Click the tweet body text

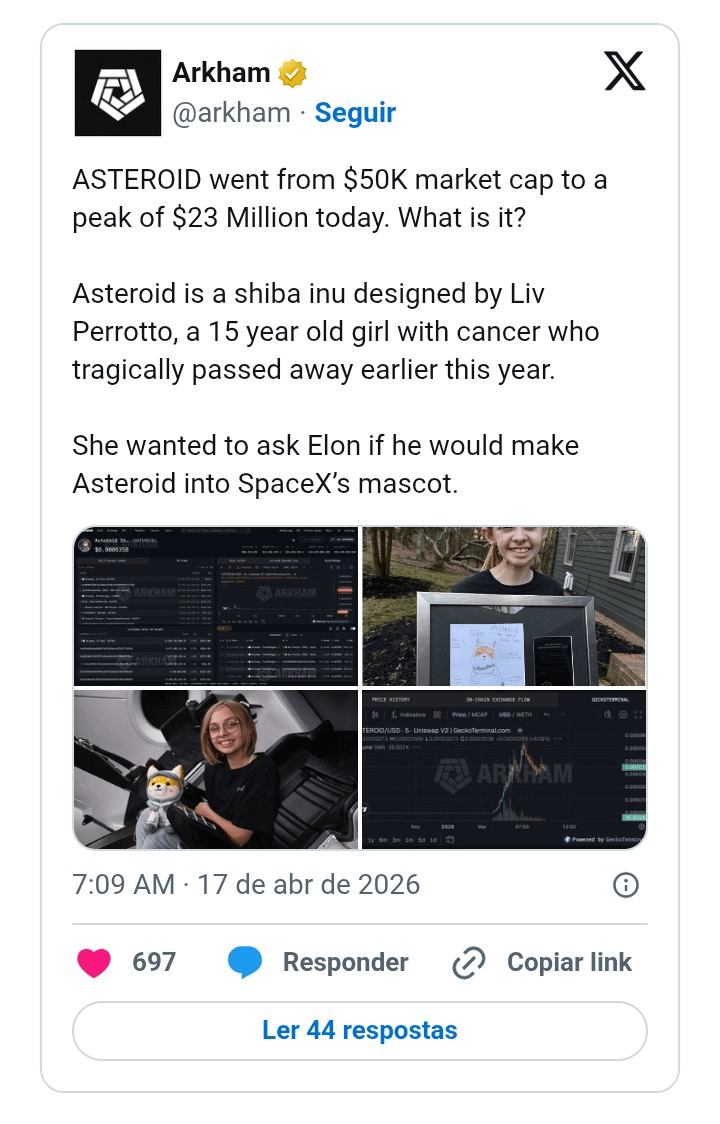340,332
